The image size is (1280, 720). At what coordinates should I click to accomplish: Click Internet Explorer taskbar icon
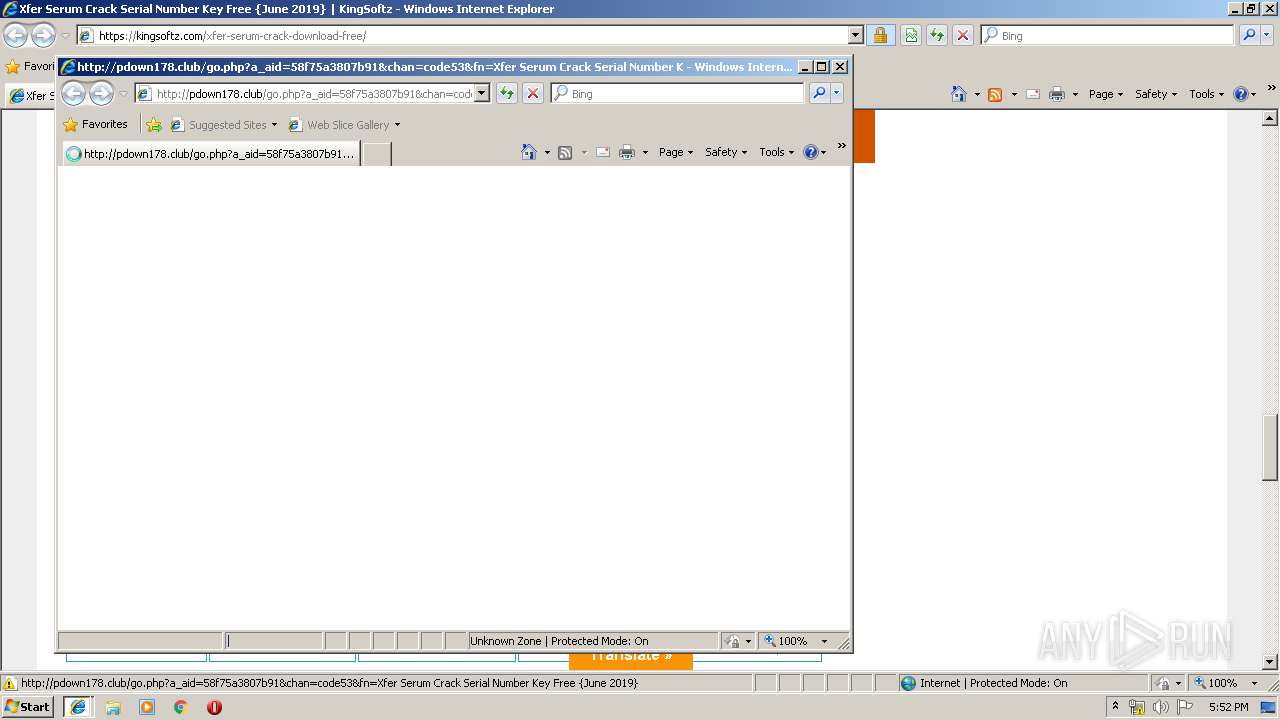[x=77, y=706]
